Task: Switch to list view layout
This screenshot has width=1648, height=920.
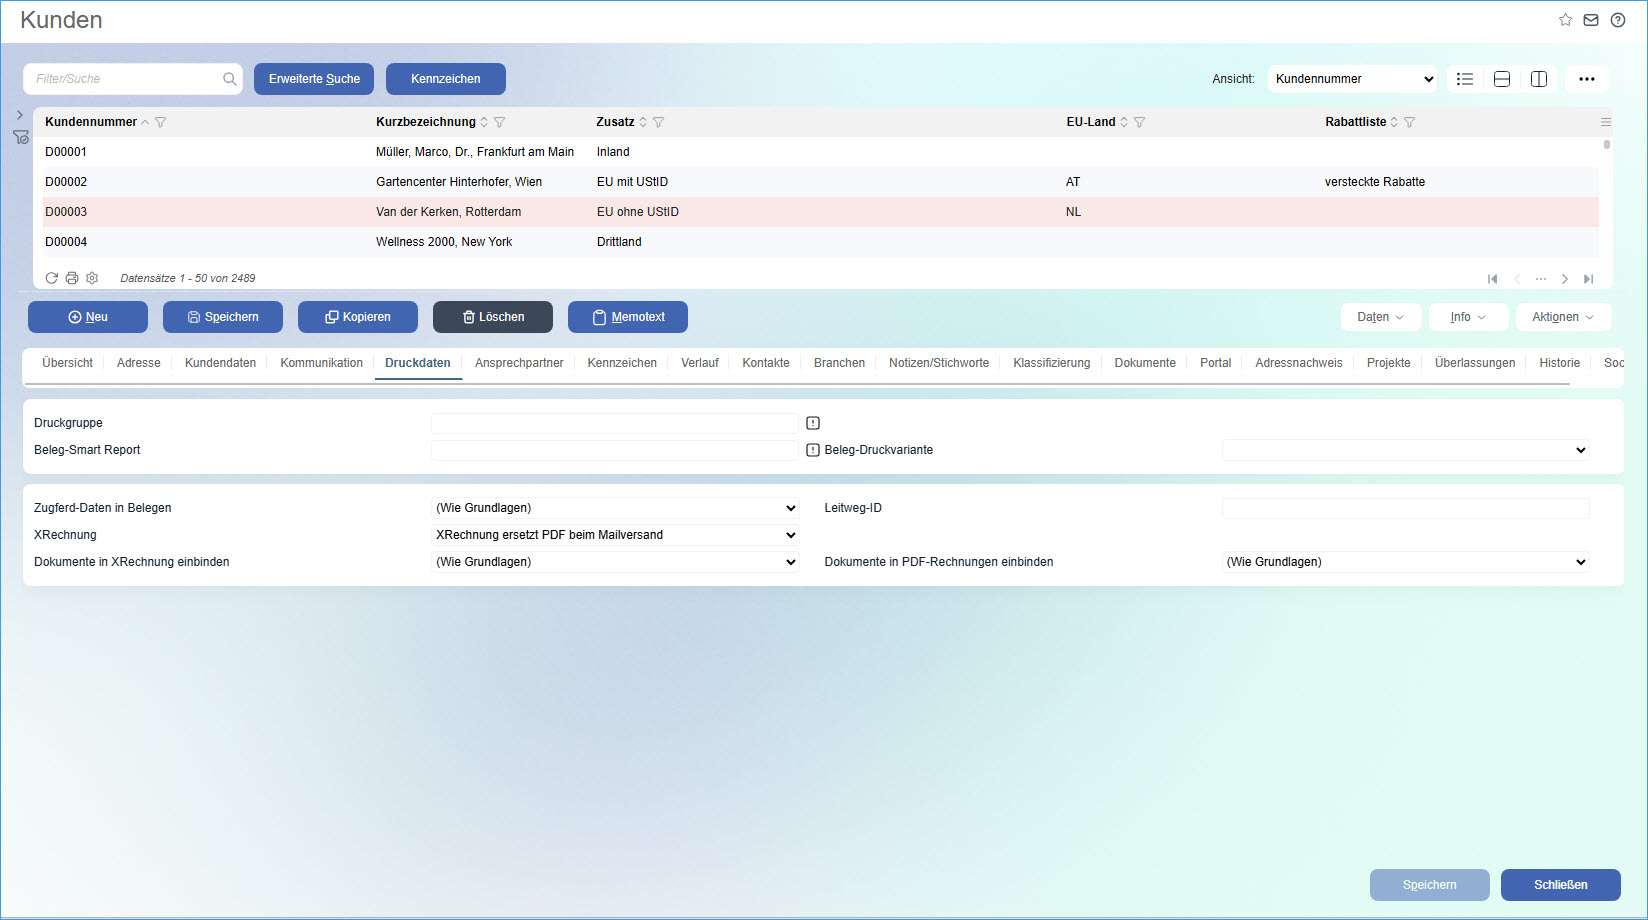Action: 1464,78
